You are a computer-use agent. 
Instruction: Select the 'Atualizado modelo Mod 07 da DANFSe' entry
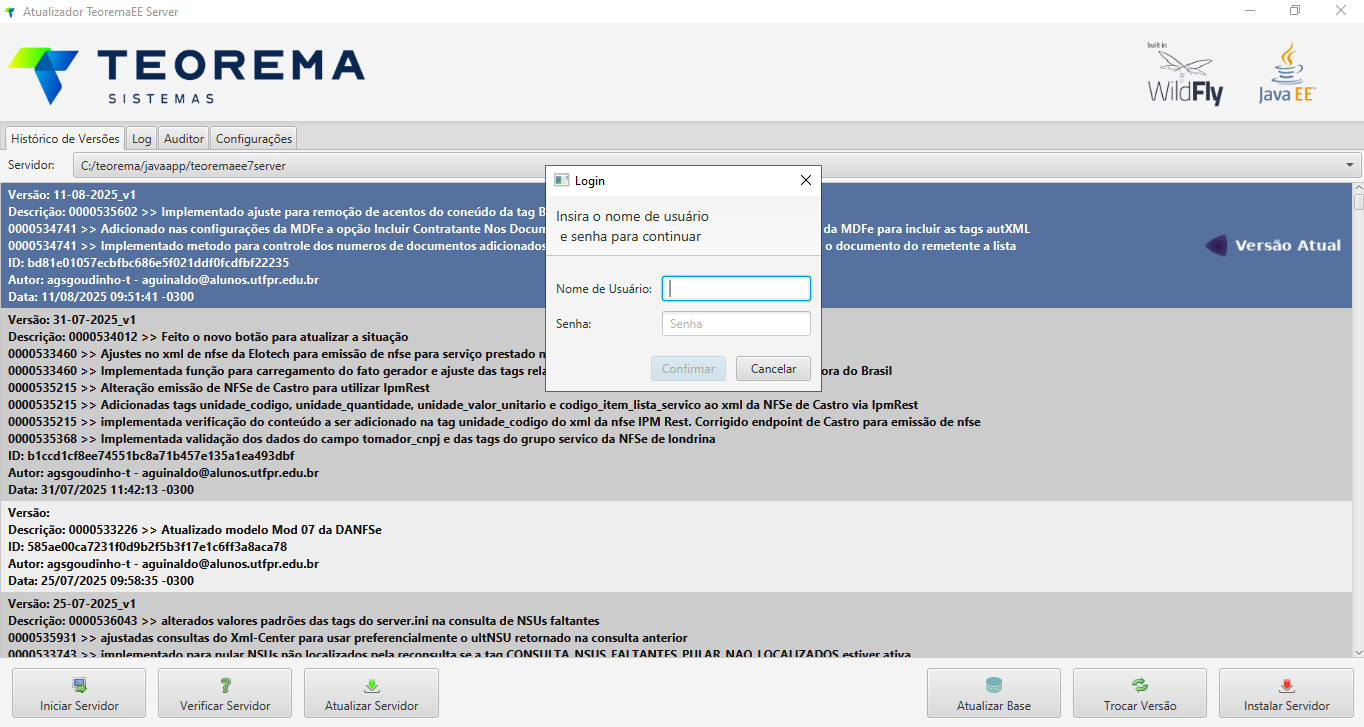(676, 547)
